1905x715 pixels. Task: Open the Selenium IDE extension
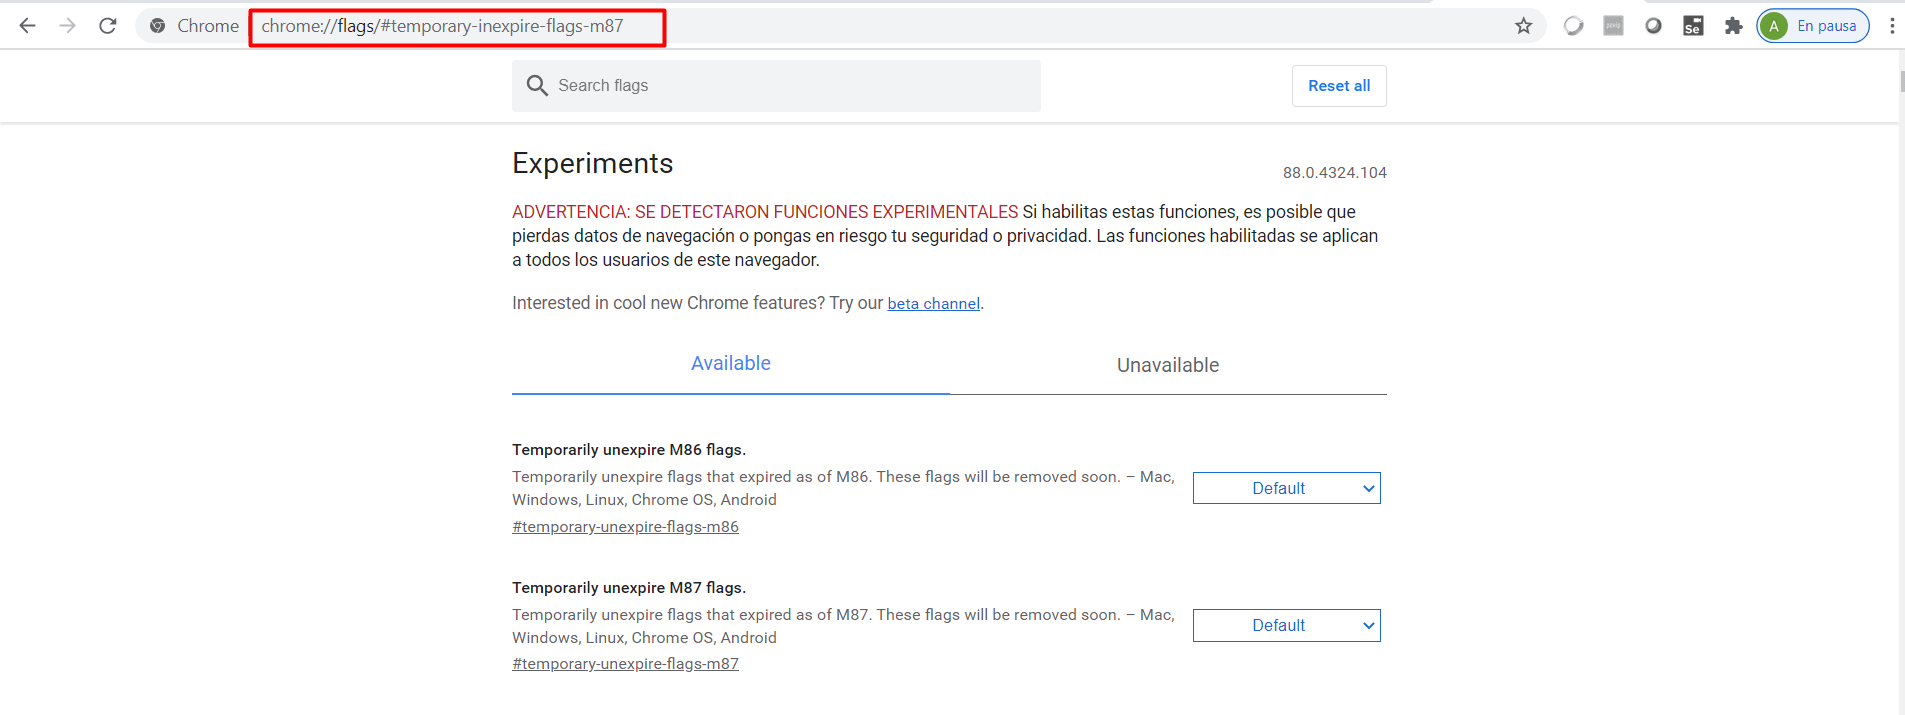[x=1693, y=26]
